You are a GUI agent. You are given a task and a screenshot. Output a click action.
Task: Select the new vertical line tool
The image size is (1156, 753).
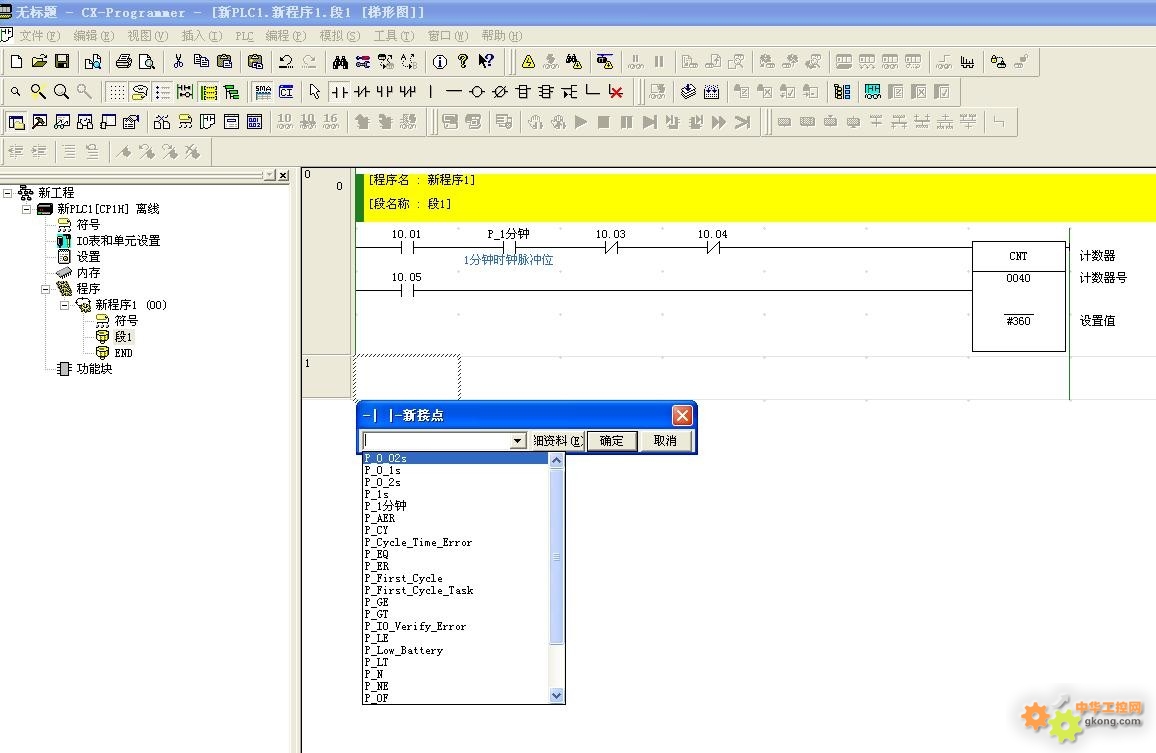(431, 91)
